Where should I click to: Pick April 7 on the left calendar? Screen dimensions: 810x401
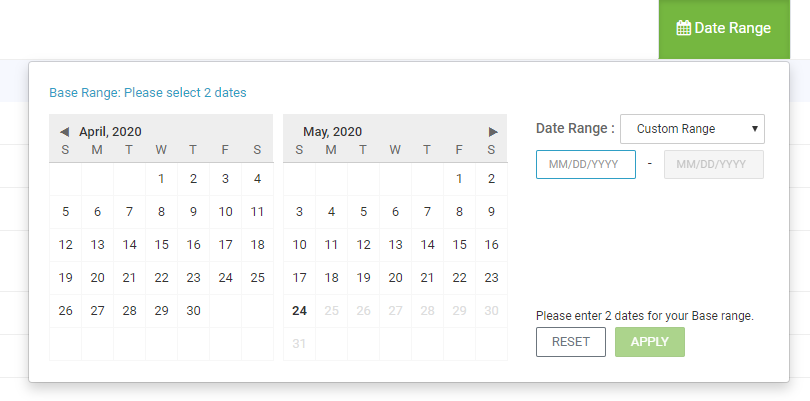pos(129,212)
